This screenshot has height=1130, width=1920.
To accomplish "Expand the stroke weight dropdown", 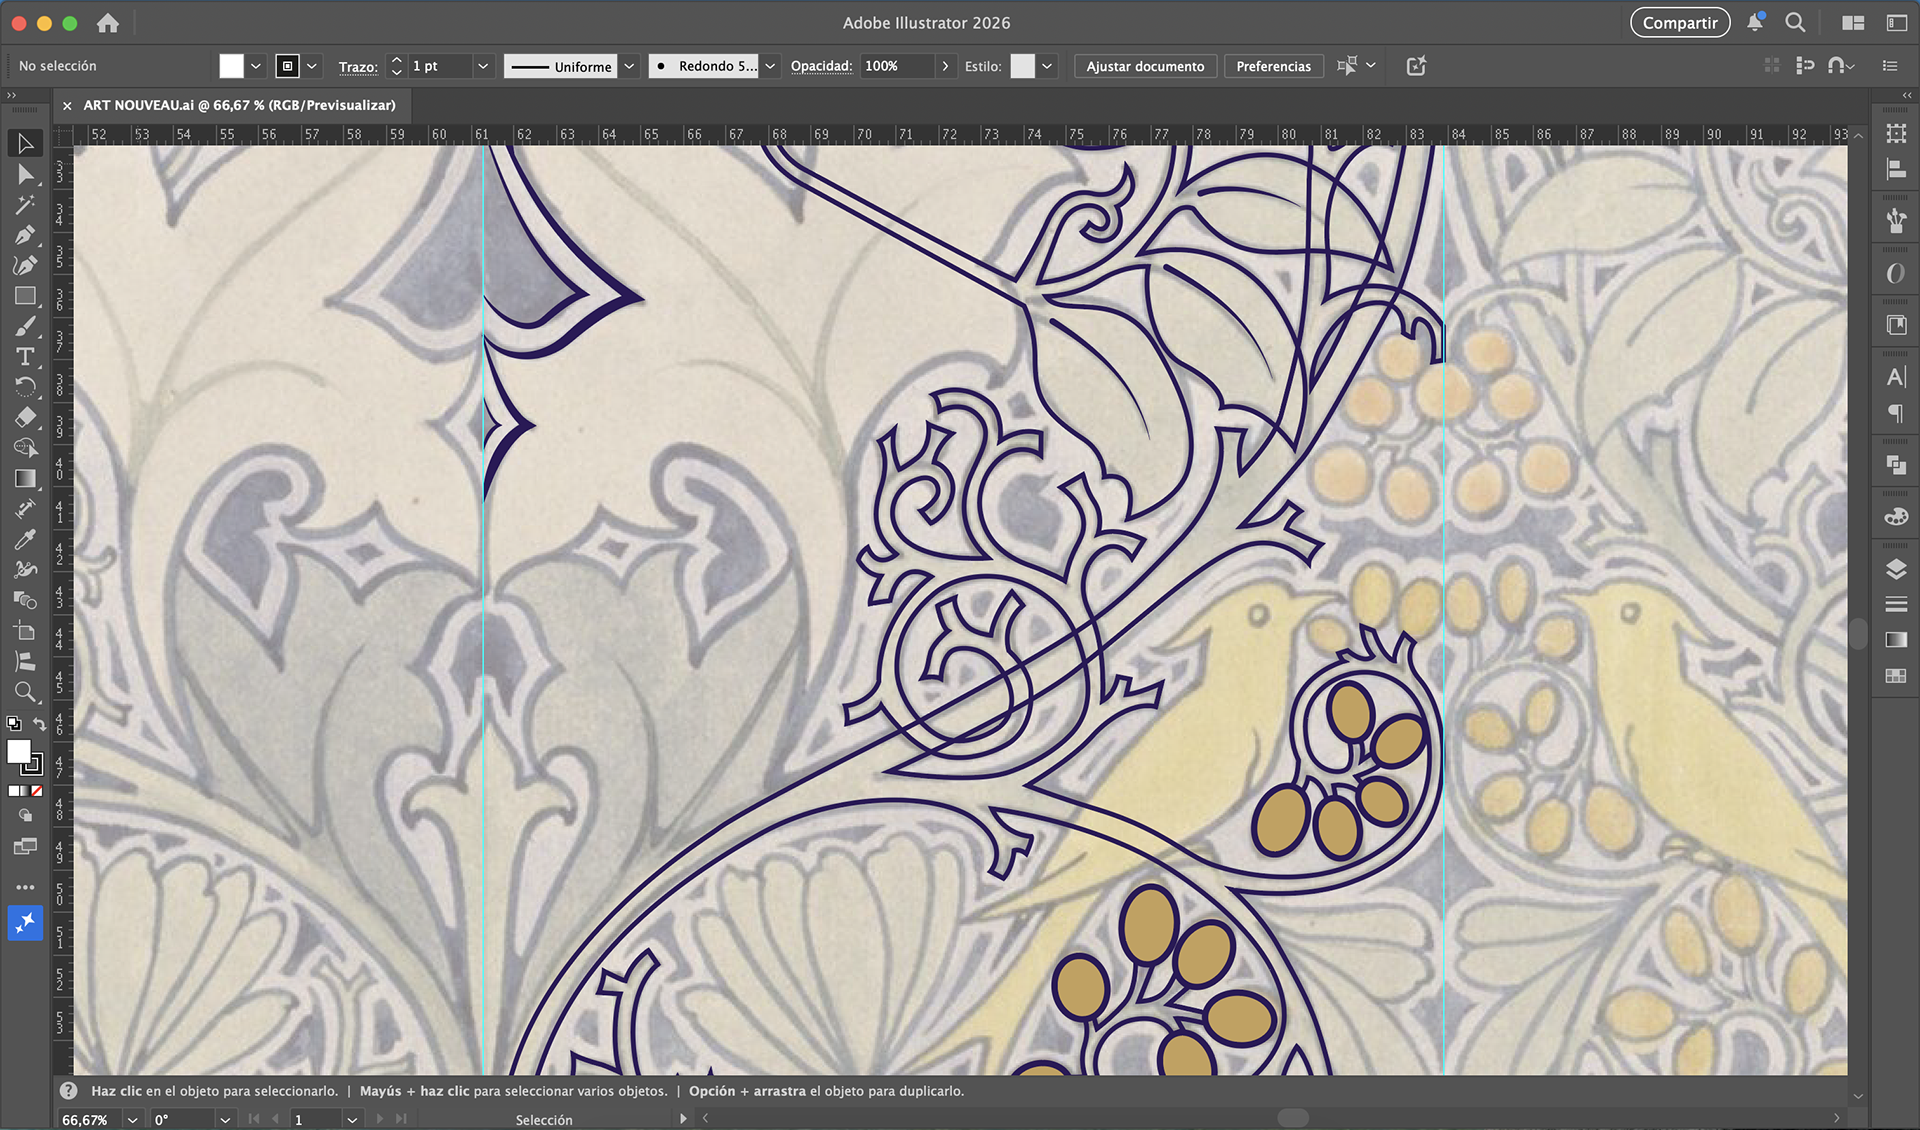I will [x=483, y=66].
